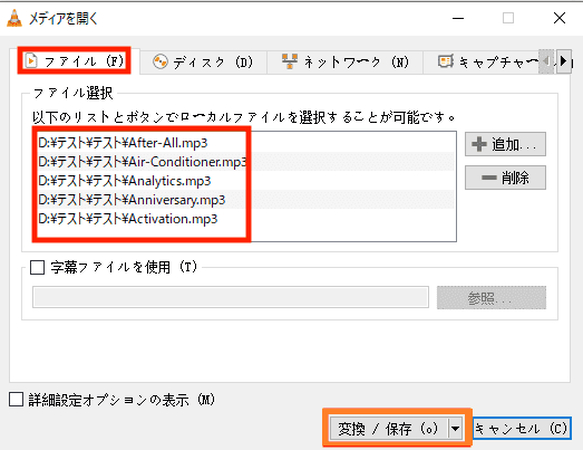Screen dimensions: 583x450
Task: Select Analytics.mp3 in the file list
Action: click(245, 181)
